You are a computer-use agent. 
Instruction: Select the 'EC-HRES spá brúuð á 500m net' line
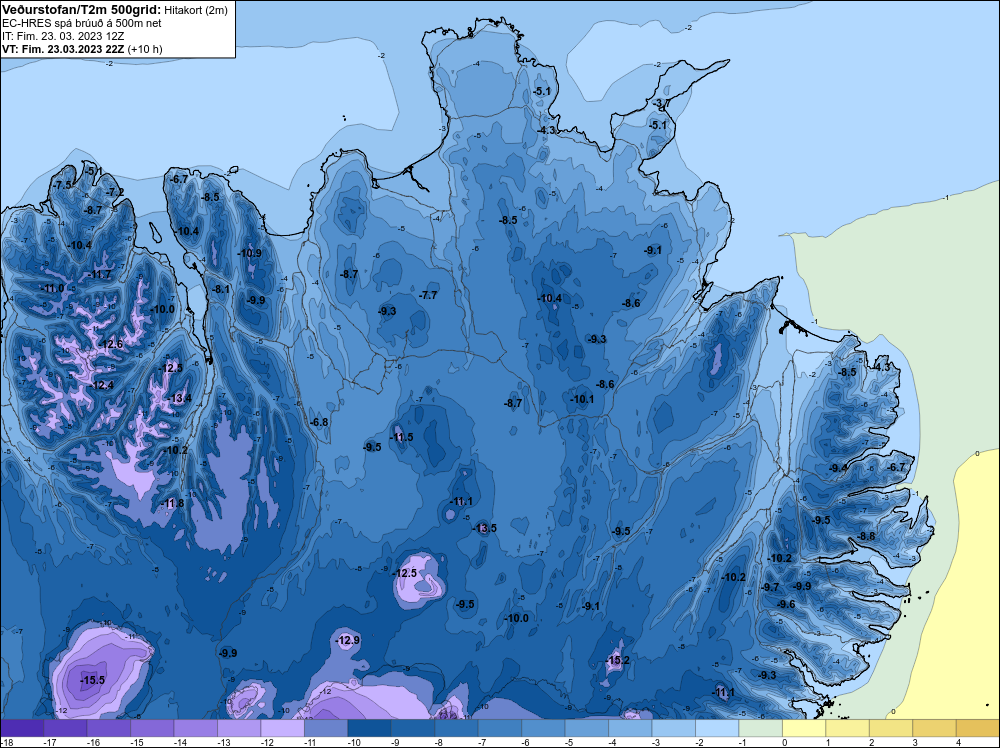(82, 23)
